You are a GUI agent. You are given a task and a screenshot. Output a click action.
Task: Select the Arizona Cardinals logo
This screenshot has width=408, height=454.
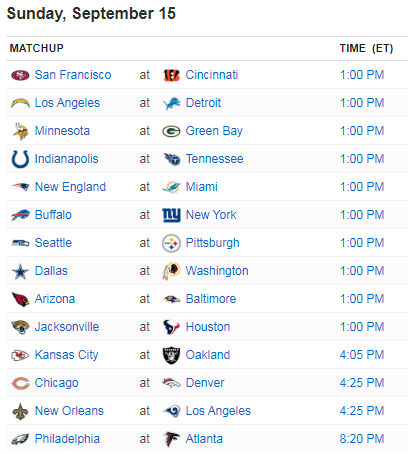tap(20, 299)
